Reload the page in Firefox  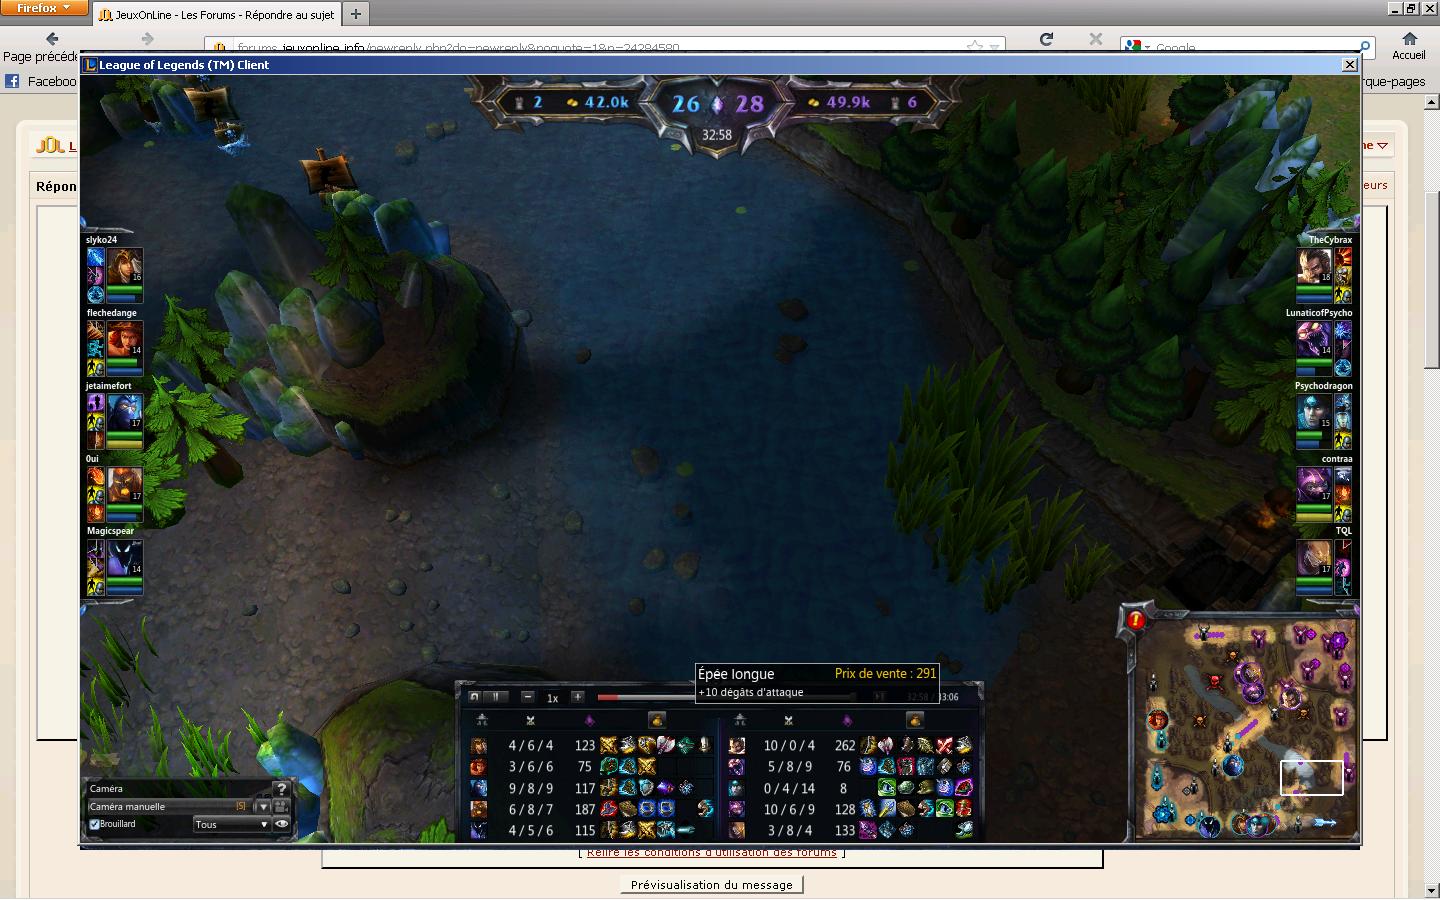tap(1046, 39)
